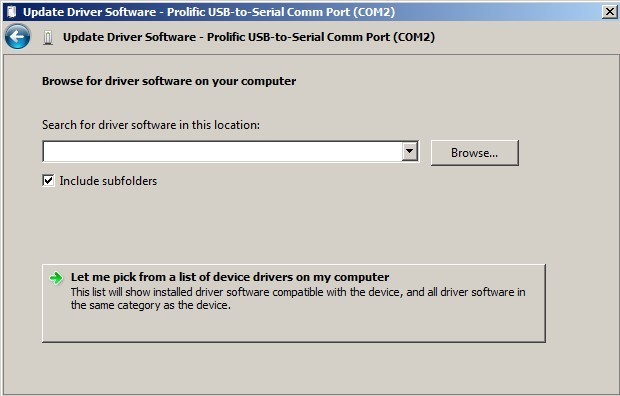Screen dimensions: 620x396
Task: Uncheck the Include subfolders checkbox
Action: [x=48, y=181]
